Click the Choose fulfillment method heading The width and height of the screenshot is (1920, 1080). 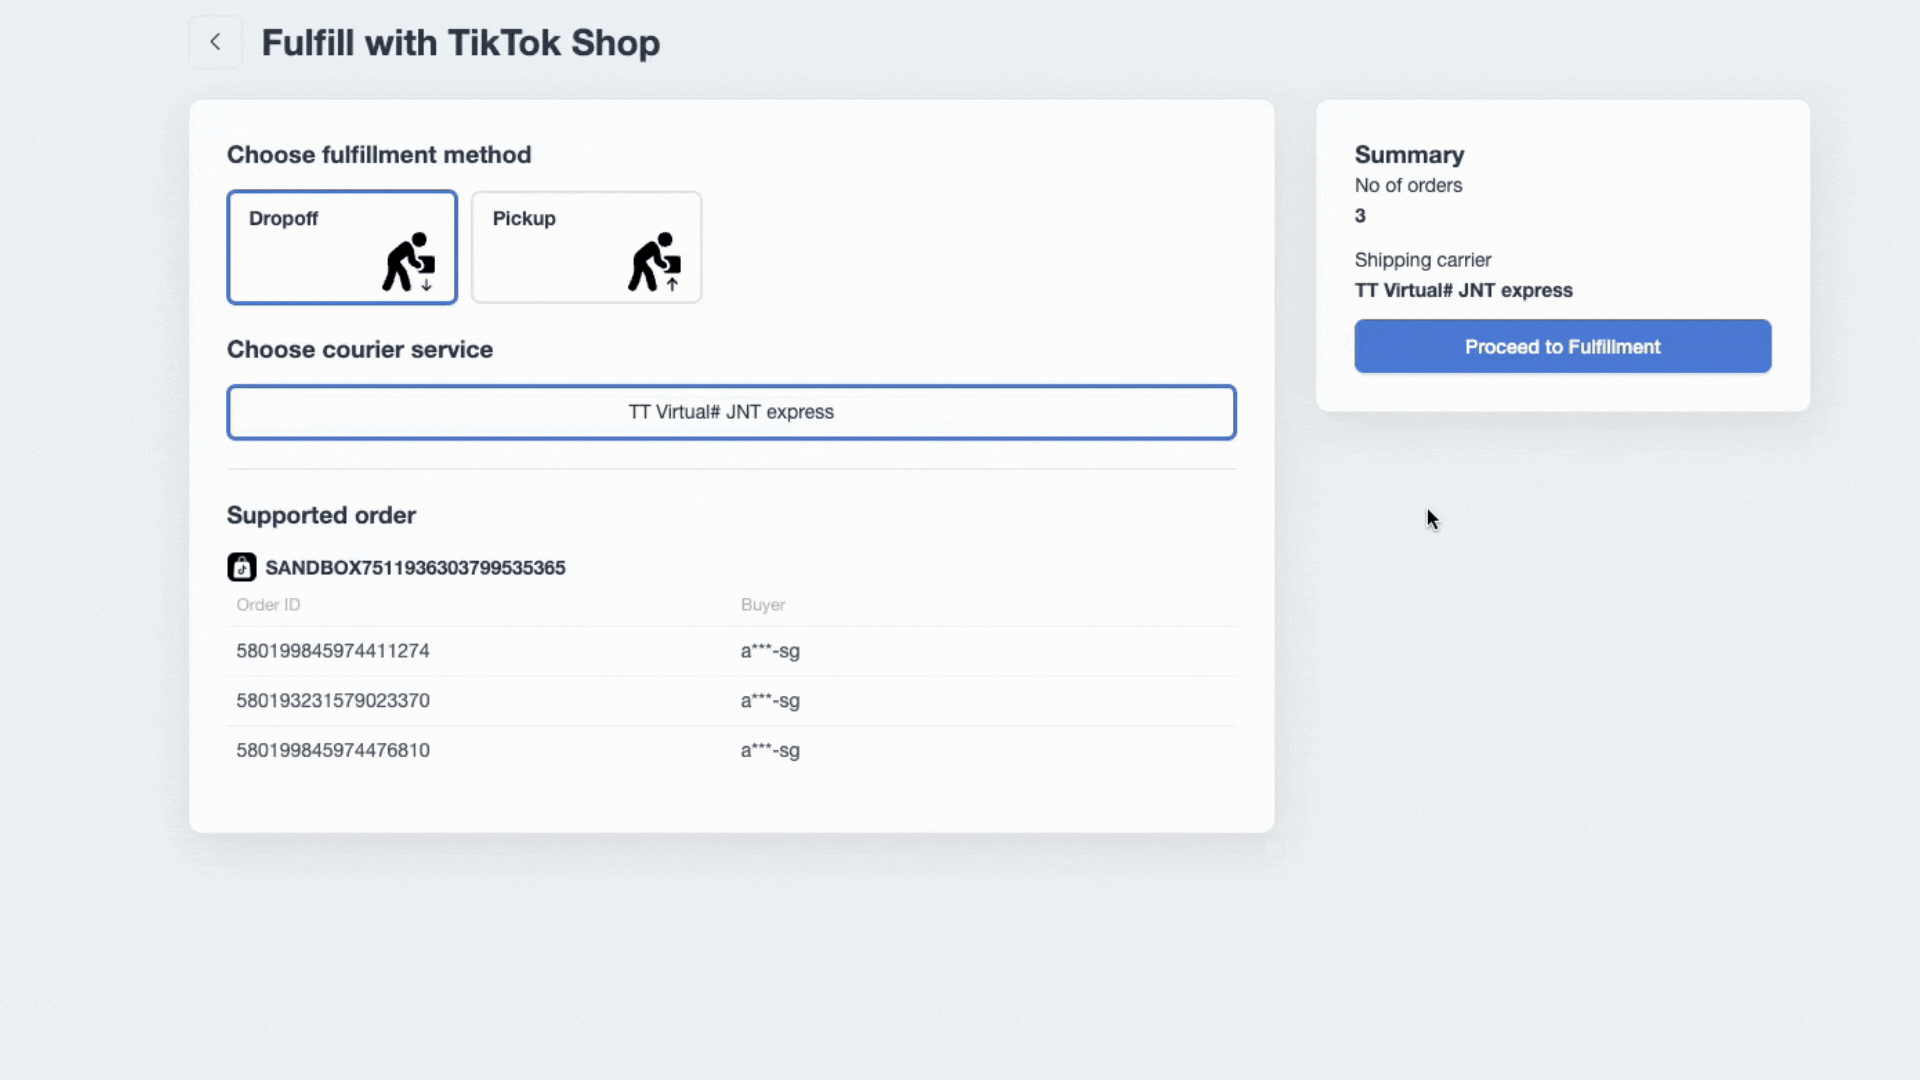[379, 154]
